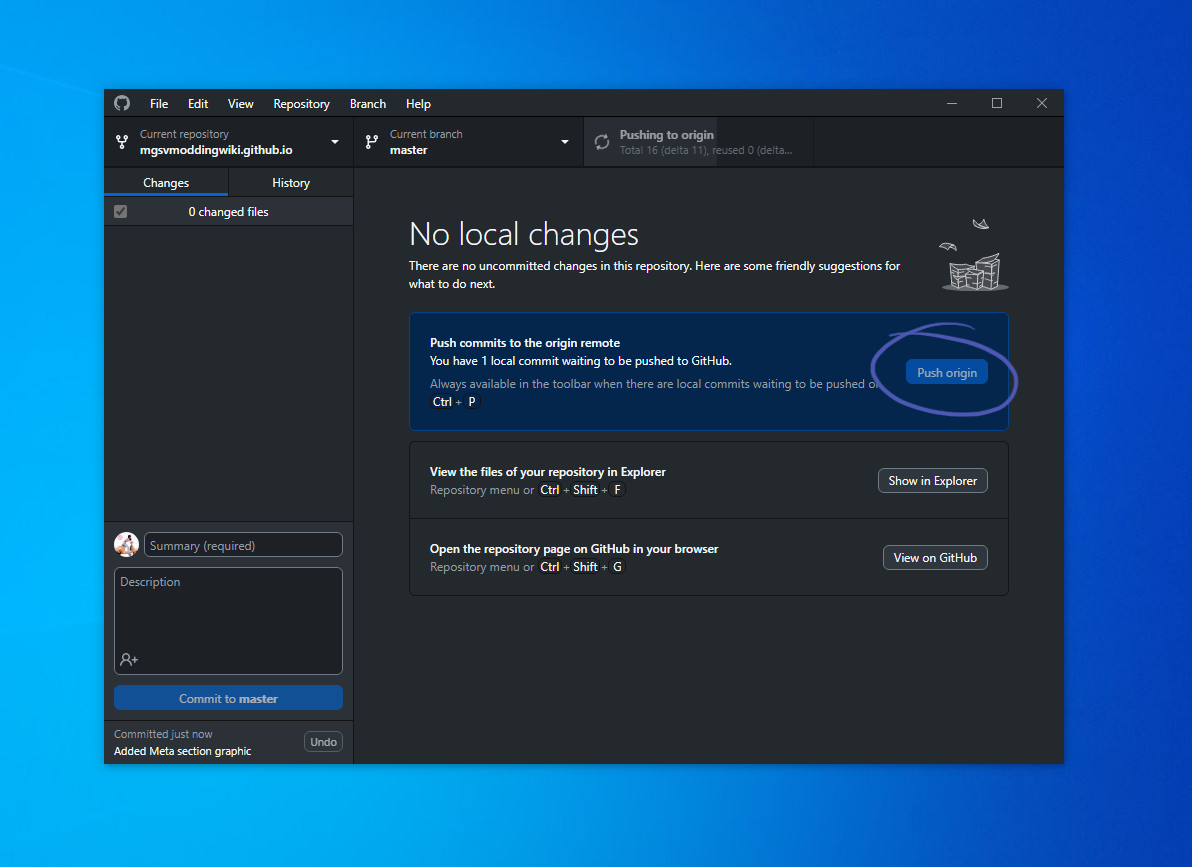Toggle the checkbox for 0 changed files
The image size is (1192, 867).
[x=120, y=211]
